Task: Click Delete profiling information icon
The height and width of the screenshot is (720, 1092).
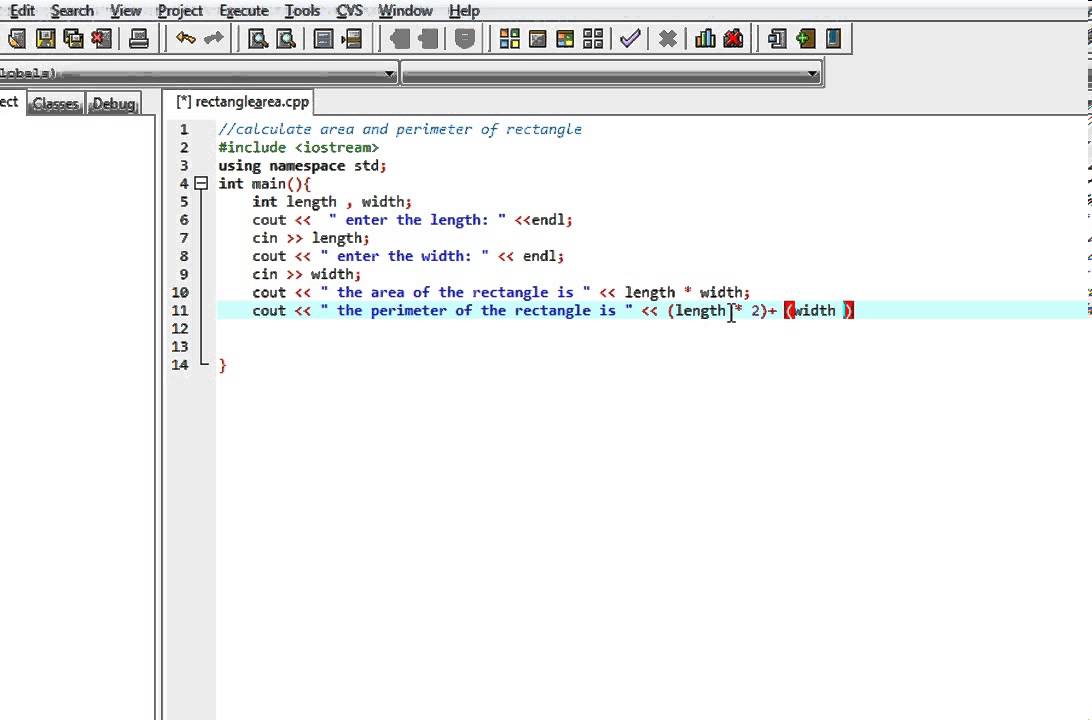Action: point(733,38)
